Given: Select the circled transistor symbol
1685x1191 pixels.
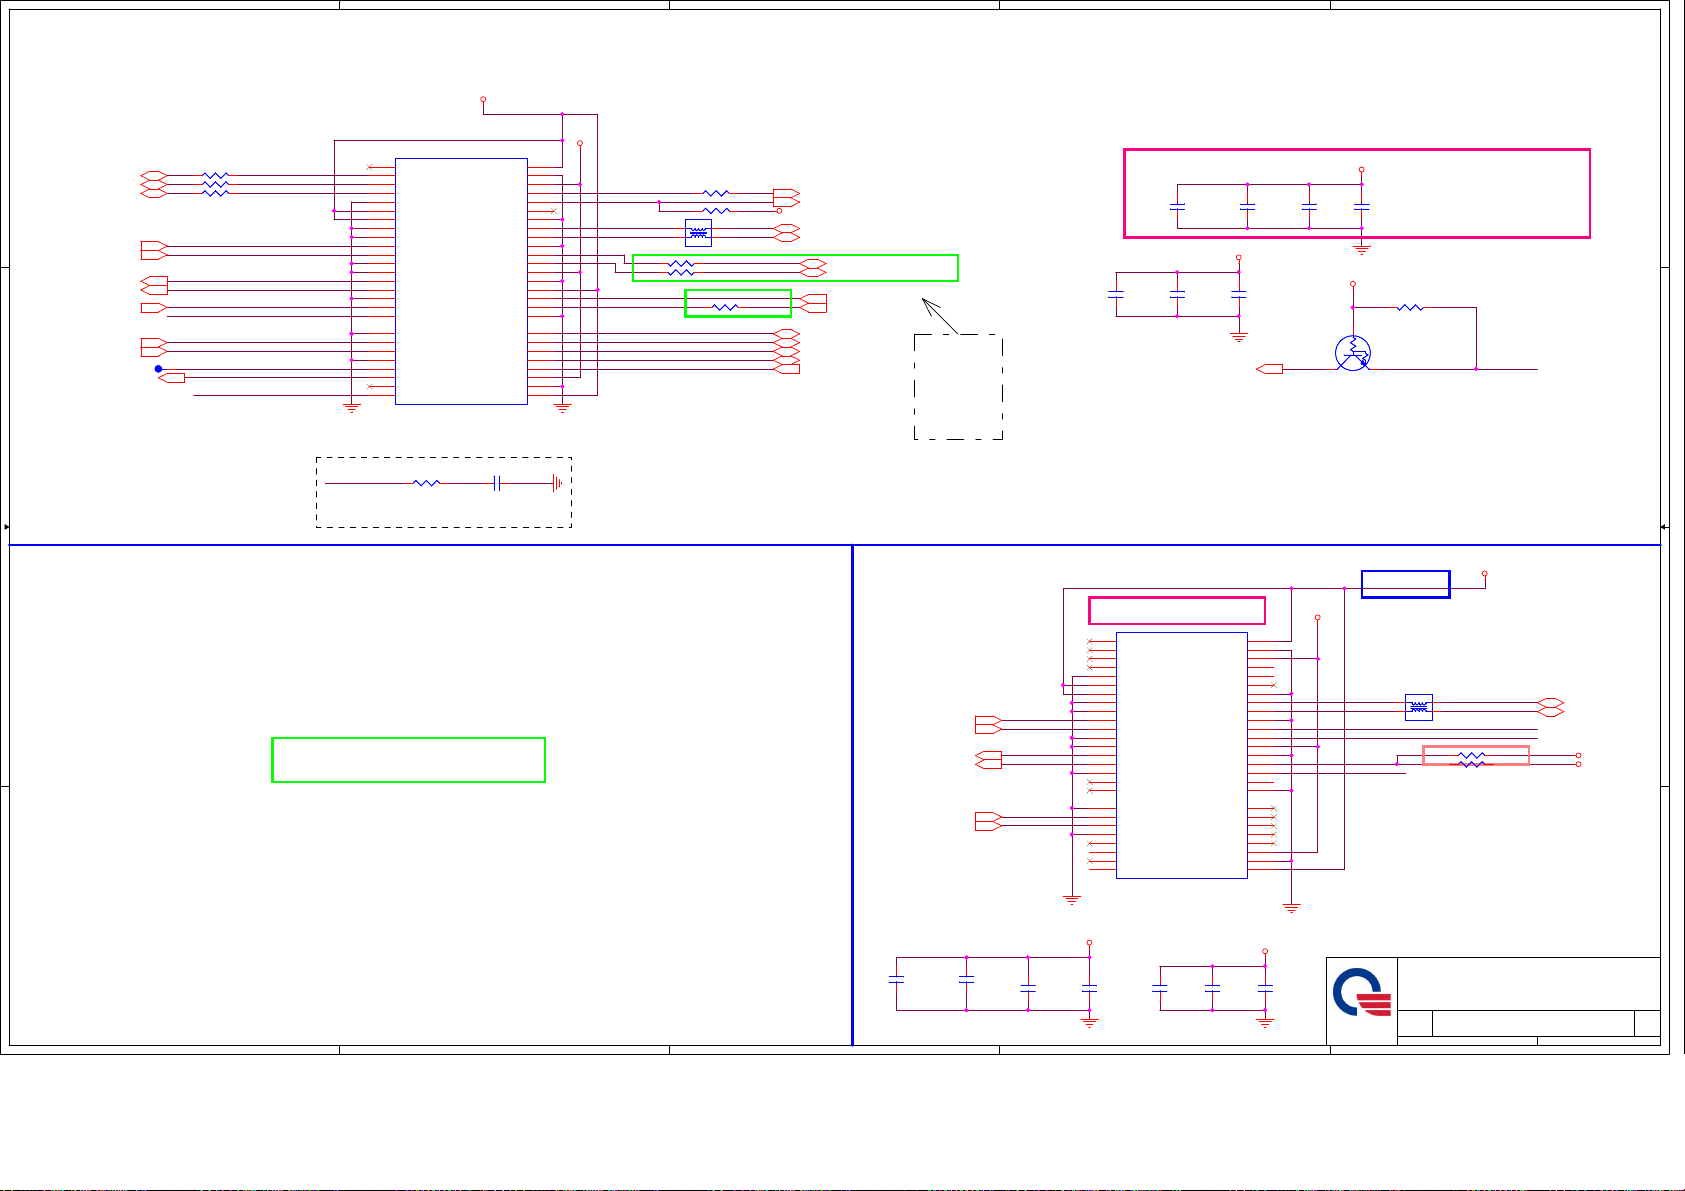Looking at the screenshot, I should tap(1352, 352).
